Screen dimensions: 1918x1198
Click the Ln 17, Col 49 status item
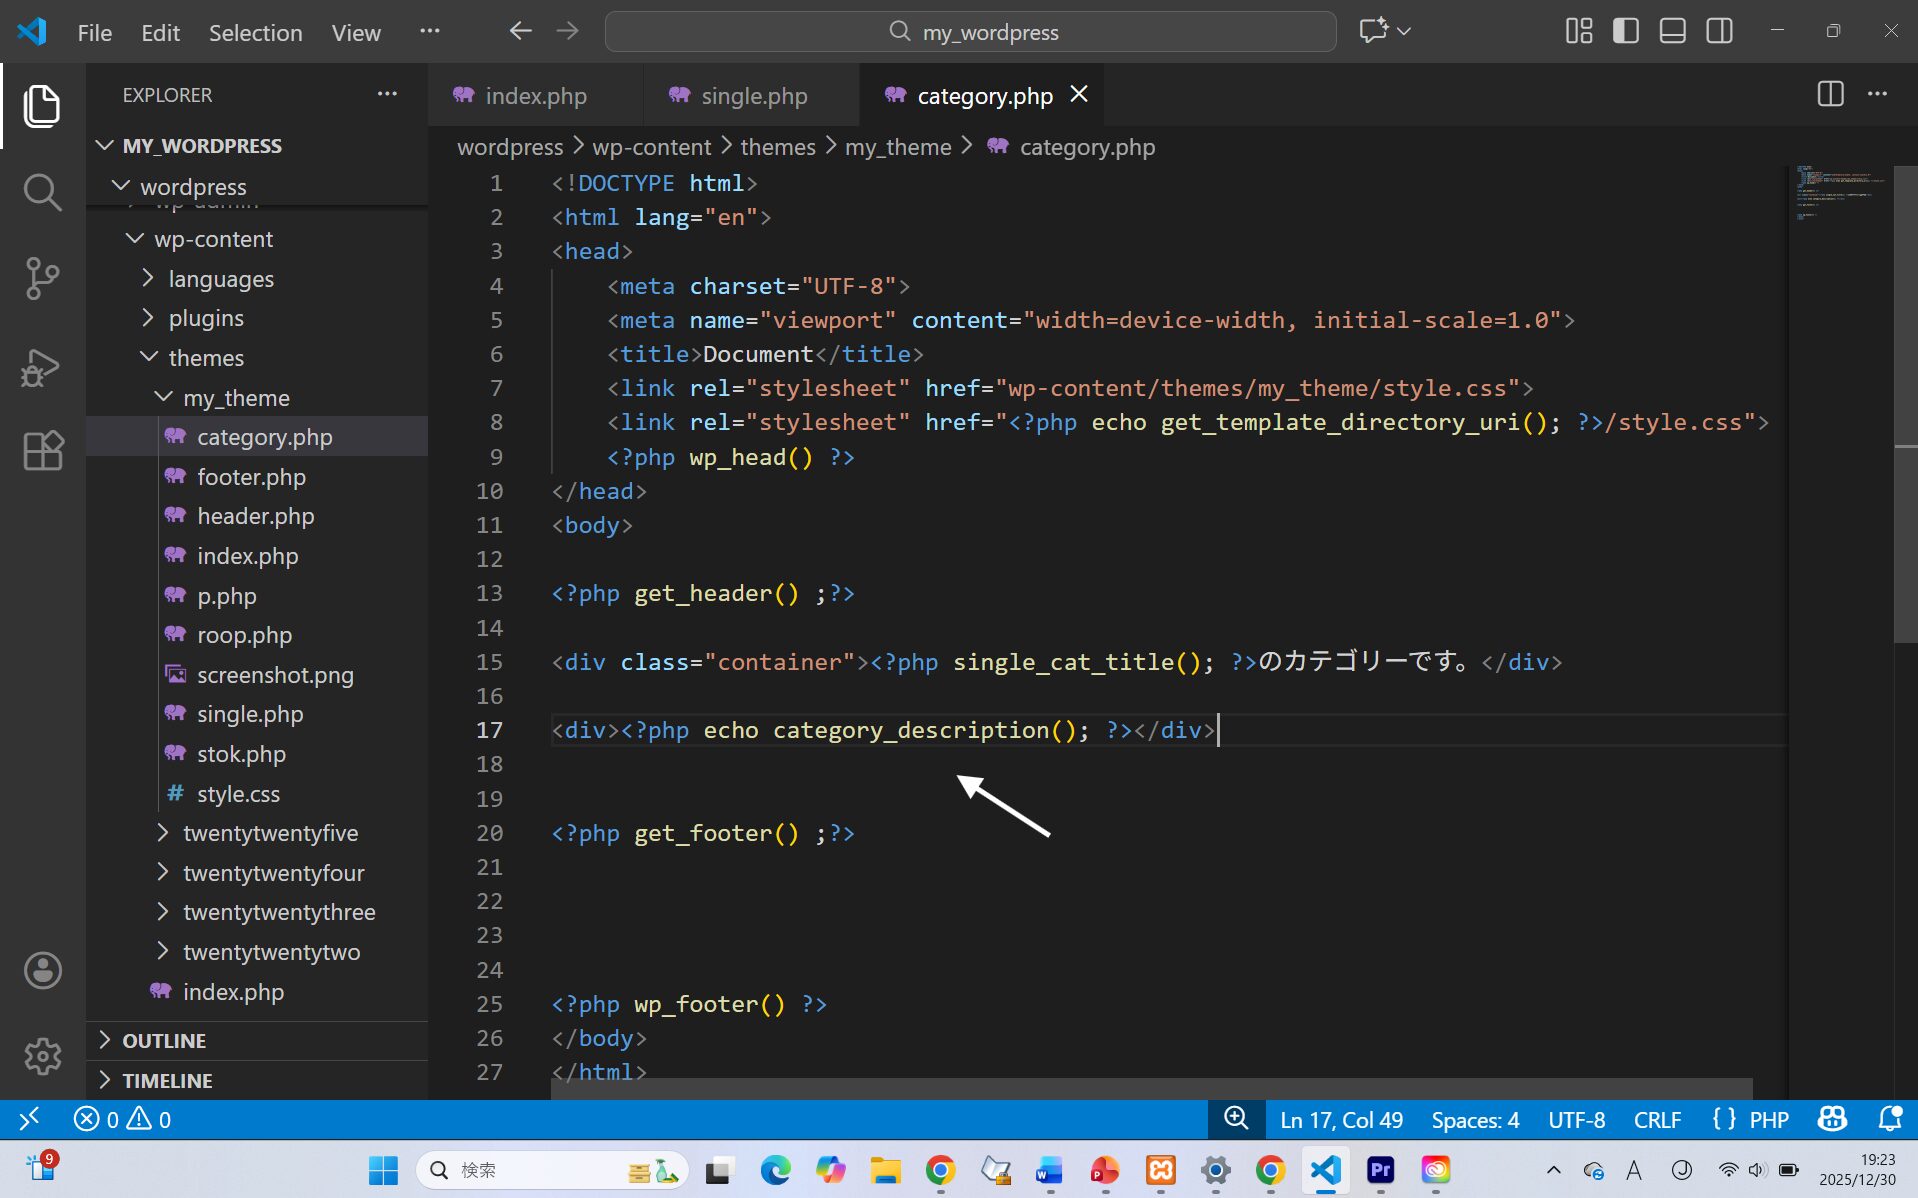1341,1120
